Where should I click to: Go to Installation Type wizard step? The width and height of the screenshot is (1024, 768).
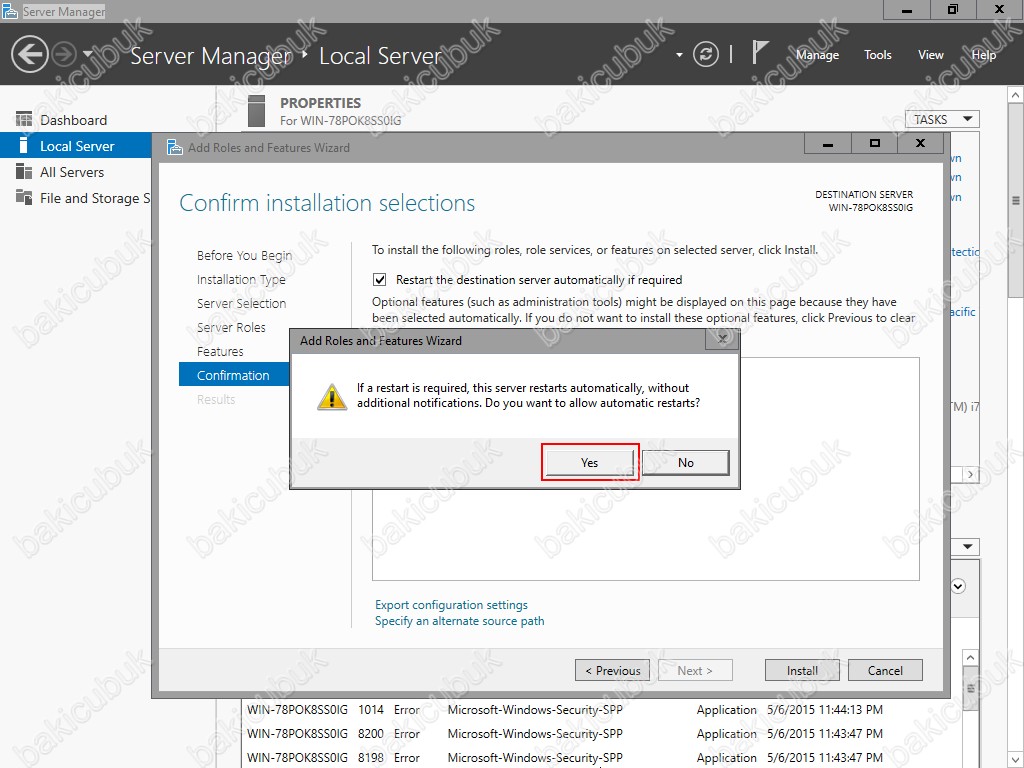[241, 280]
